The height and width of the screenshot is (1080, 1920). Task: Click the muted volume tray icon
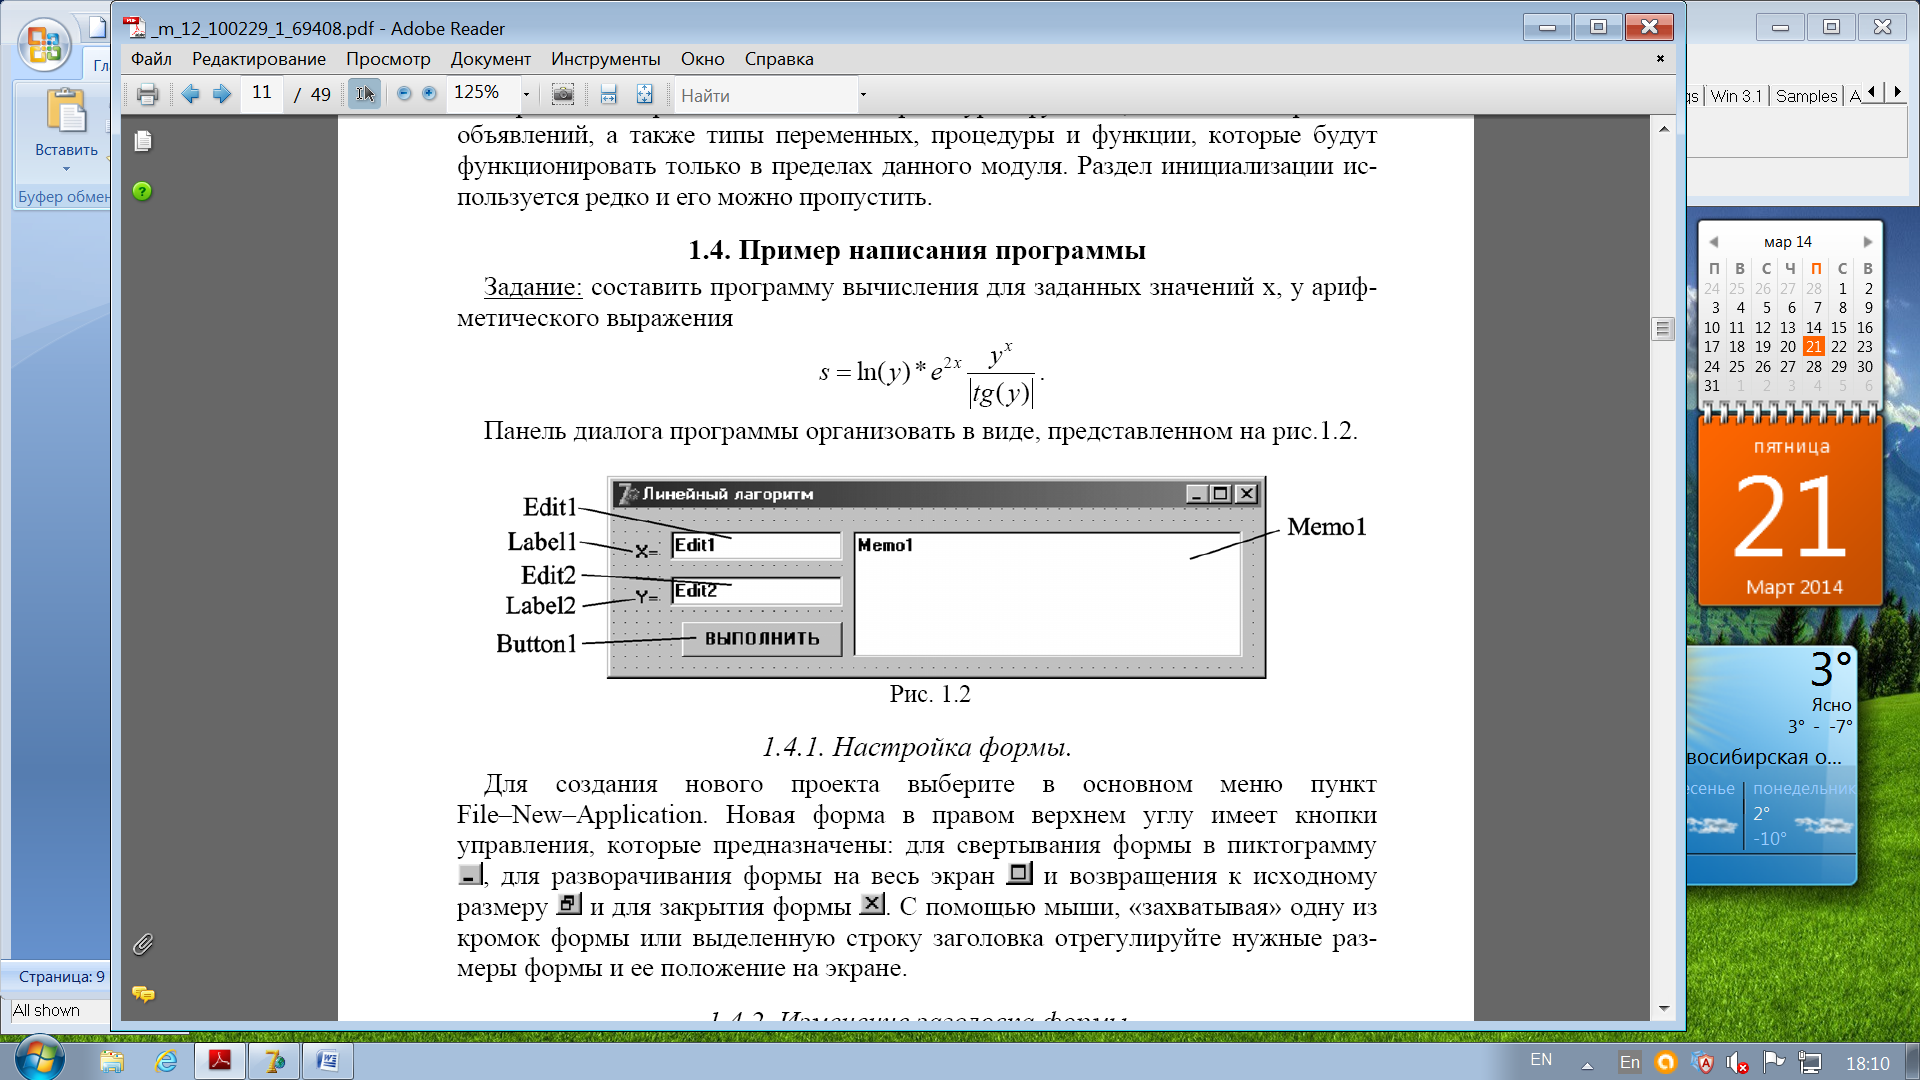point(1737,1063)
